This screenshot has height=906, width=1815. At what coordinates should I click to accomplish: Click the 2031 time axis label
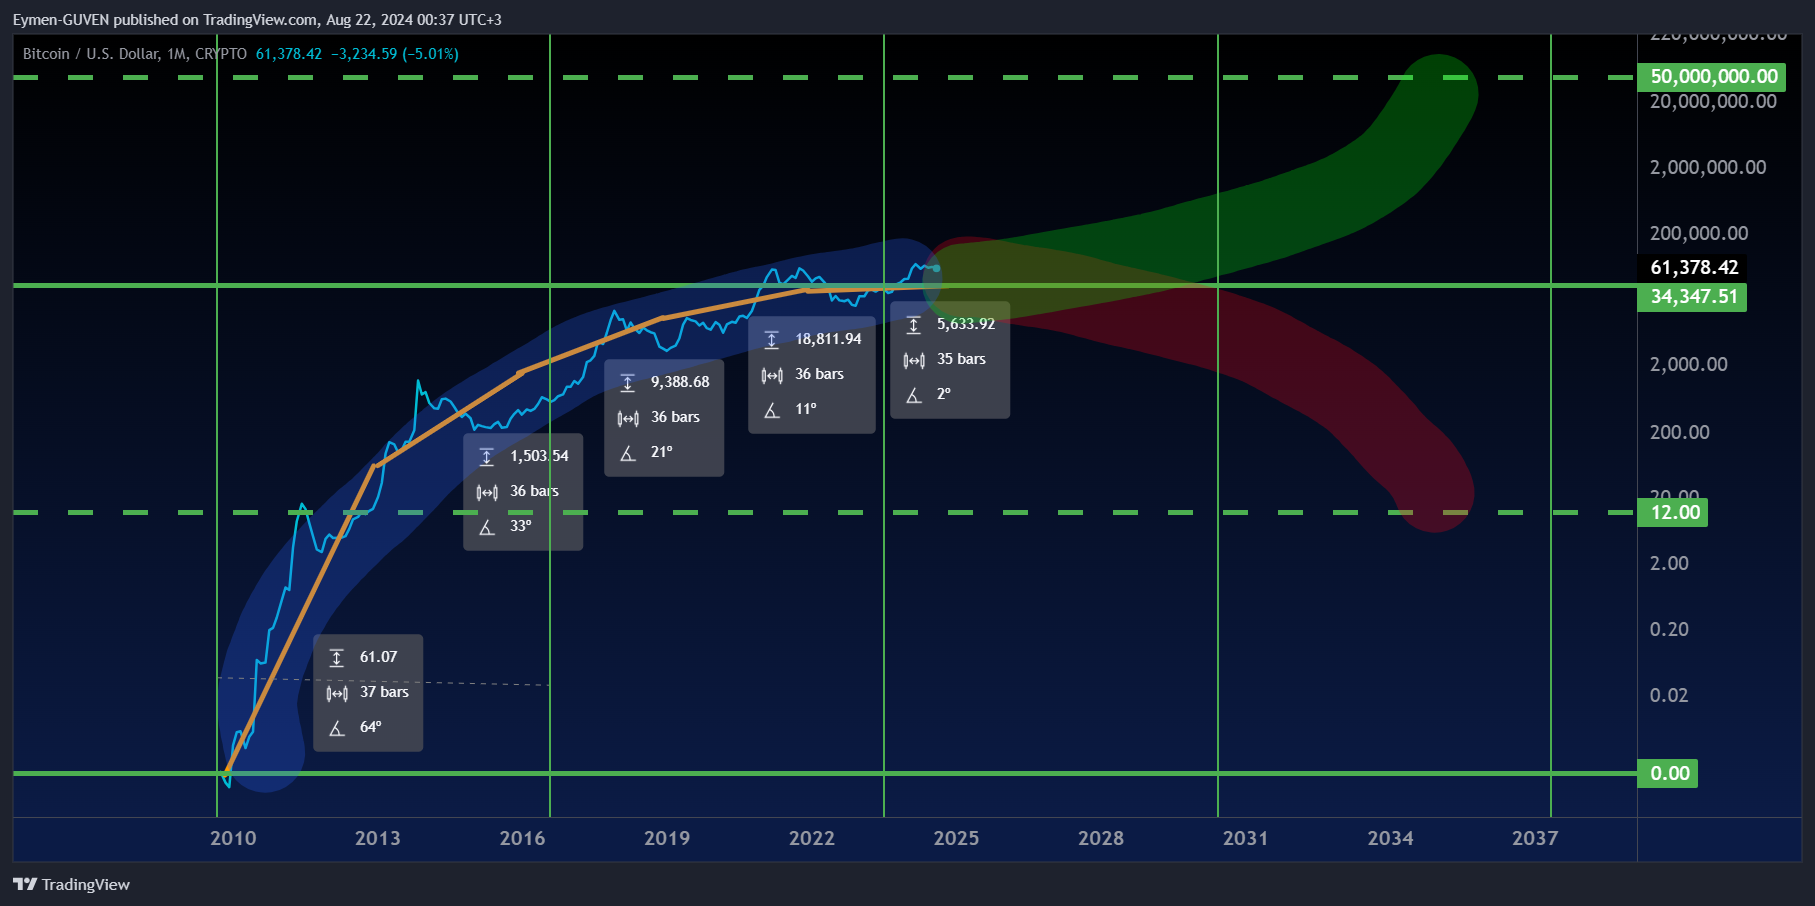click(x=1246, y=839)
